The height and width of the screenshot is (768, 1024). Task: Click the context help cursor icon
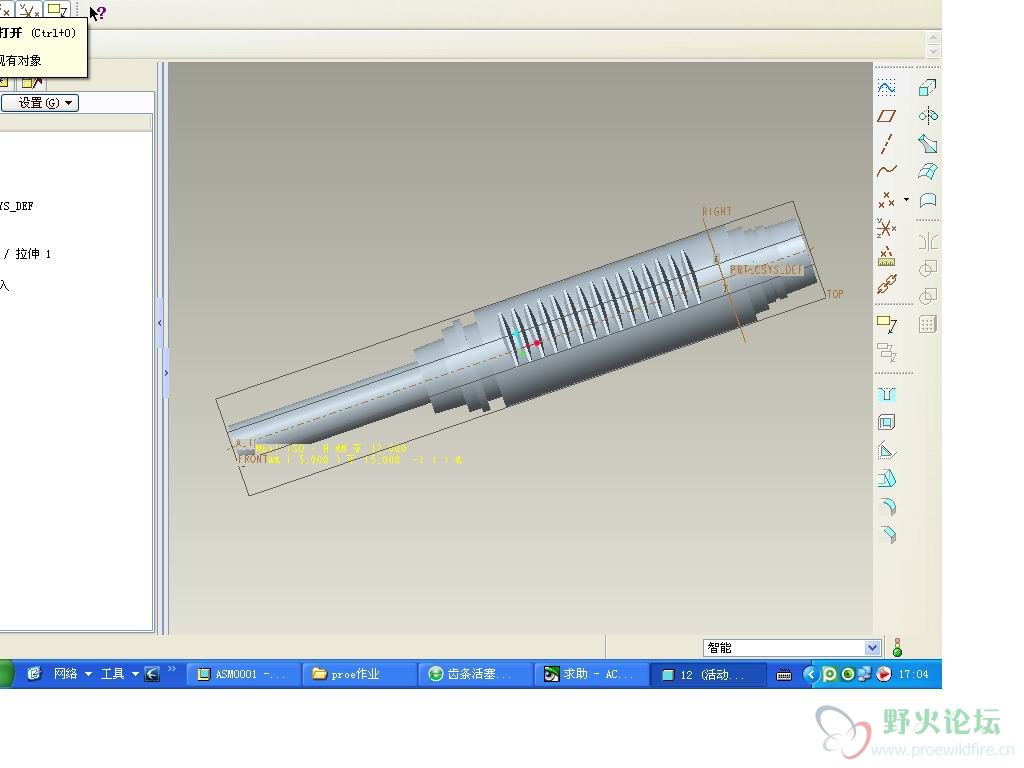97,12
